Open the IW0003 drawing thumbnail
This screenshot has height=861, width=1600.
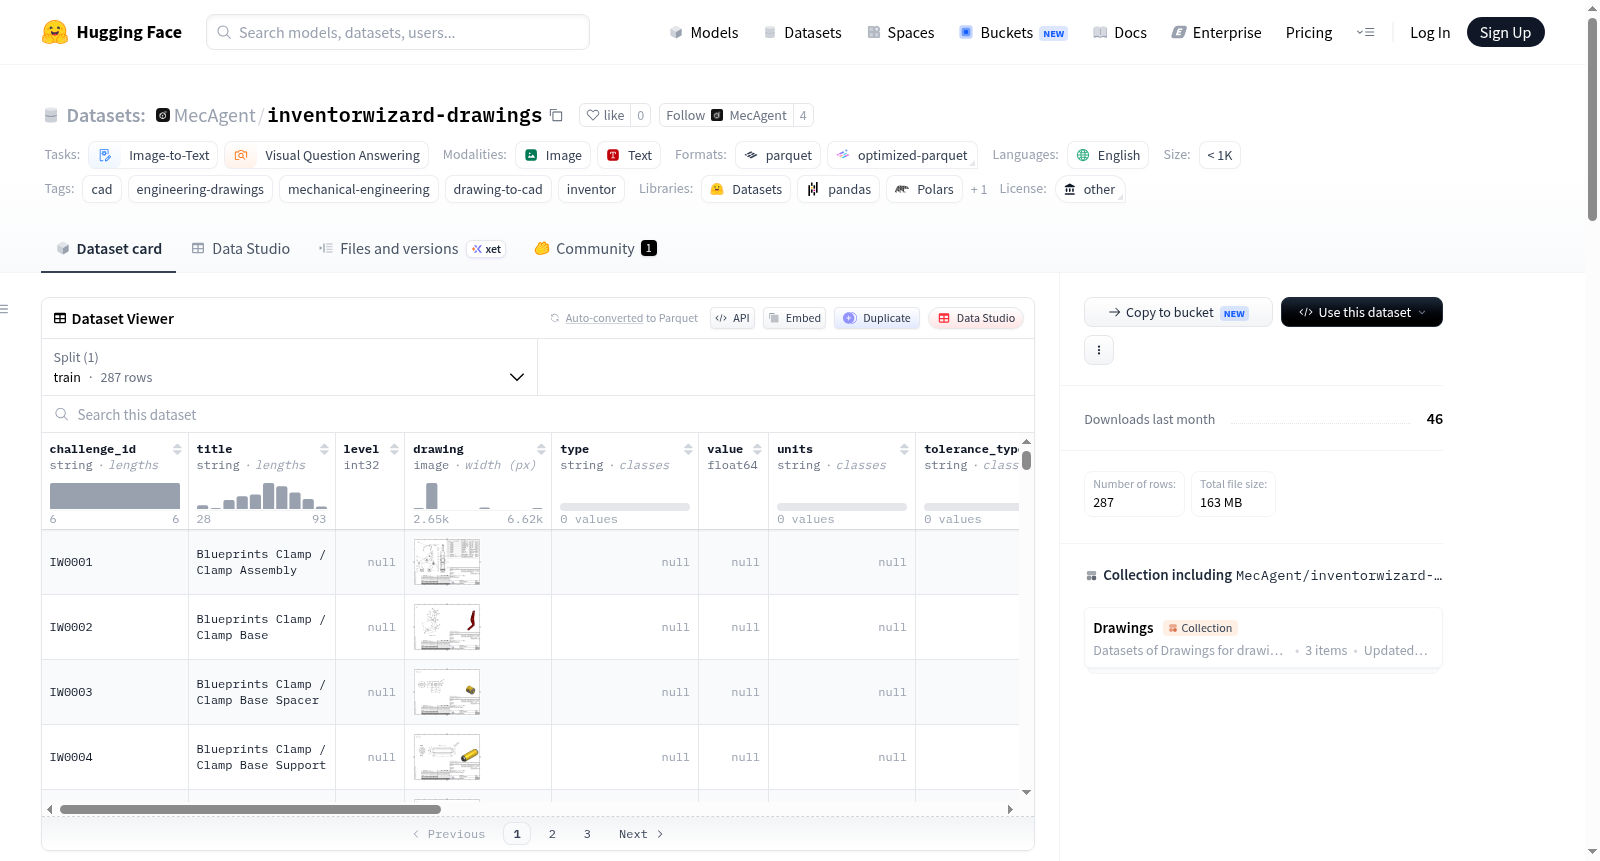[447, 692]
